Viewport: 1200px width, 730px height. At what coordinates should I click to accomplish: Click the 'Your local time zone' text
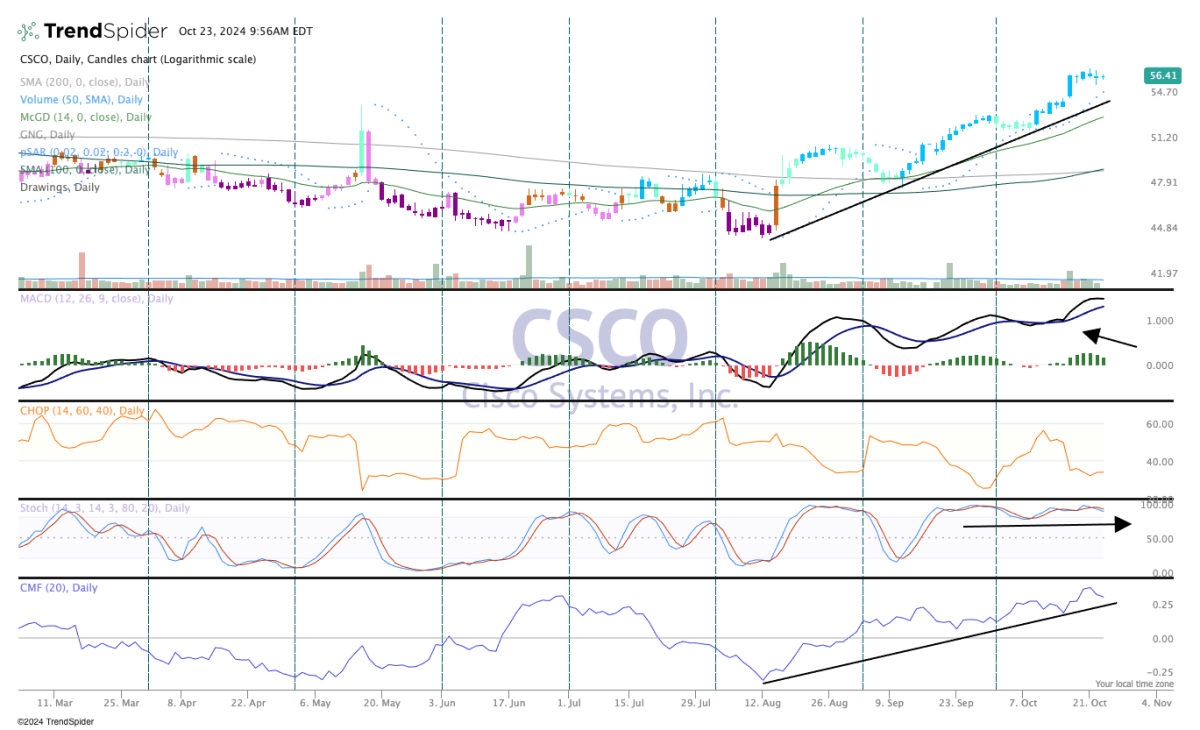1133,684
